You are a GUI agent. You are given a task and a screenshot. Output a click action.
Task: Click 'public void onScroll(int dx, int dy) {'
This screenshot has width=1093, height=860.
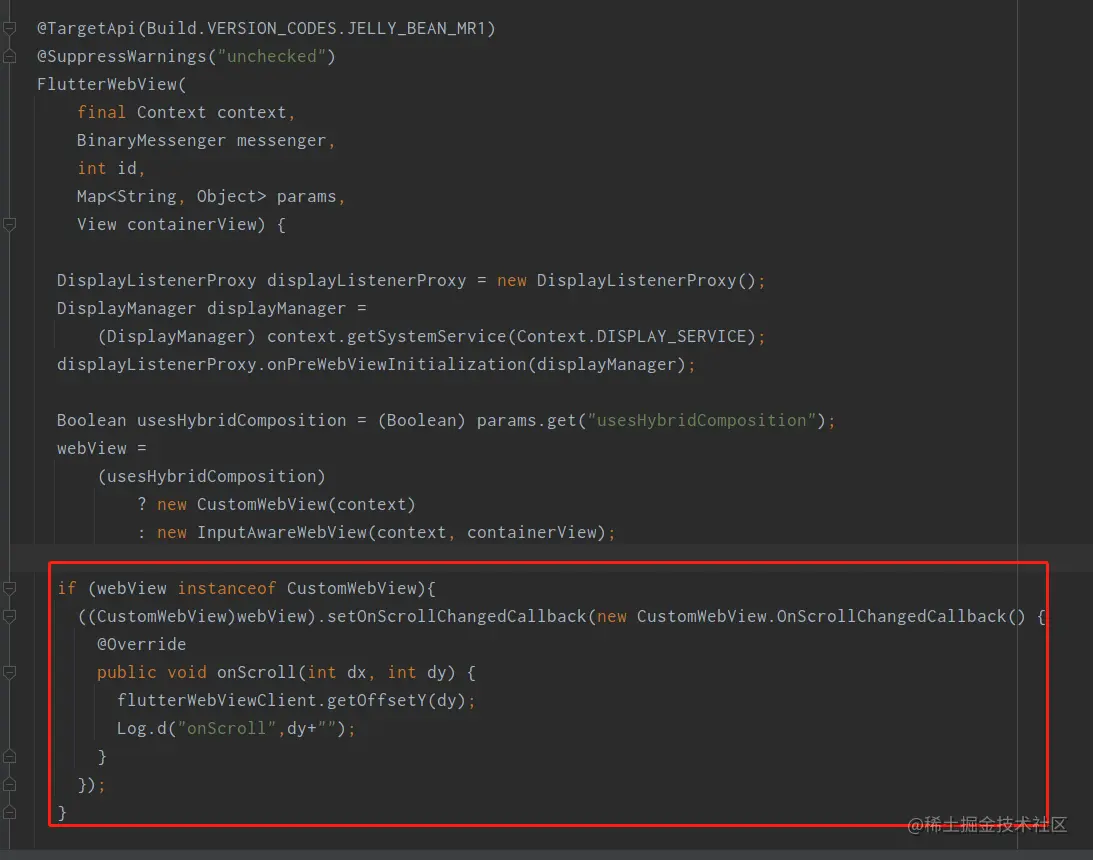pos(286,673)
